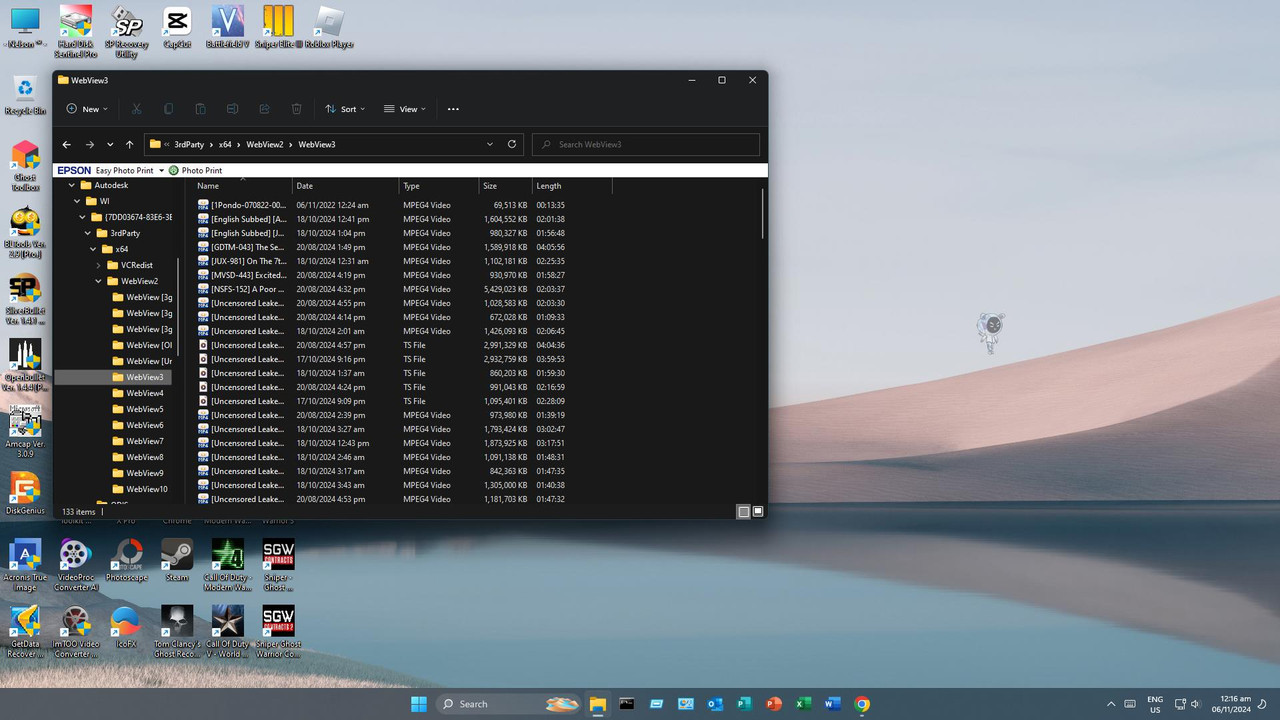Open the Sort dropdown menu
This screenshot has height=720, width=1280.
[x=345, y=109]
